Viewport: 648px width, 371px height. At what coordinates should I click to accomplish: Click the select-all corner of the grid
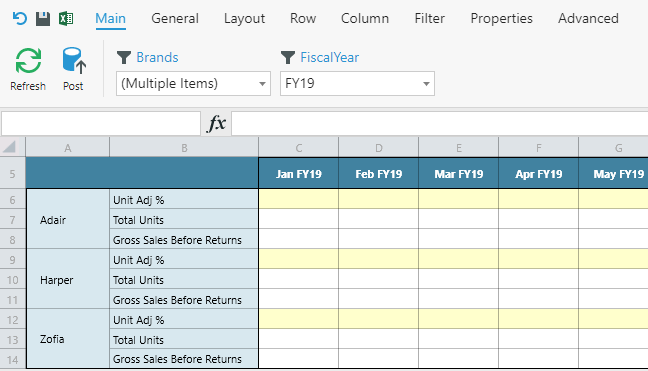[x=13, y=147]
